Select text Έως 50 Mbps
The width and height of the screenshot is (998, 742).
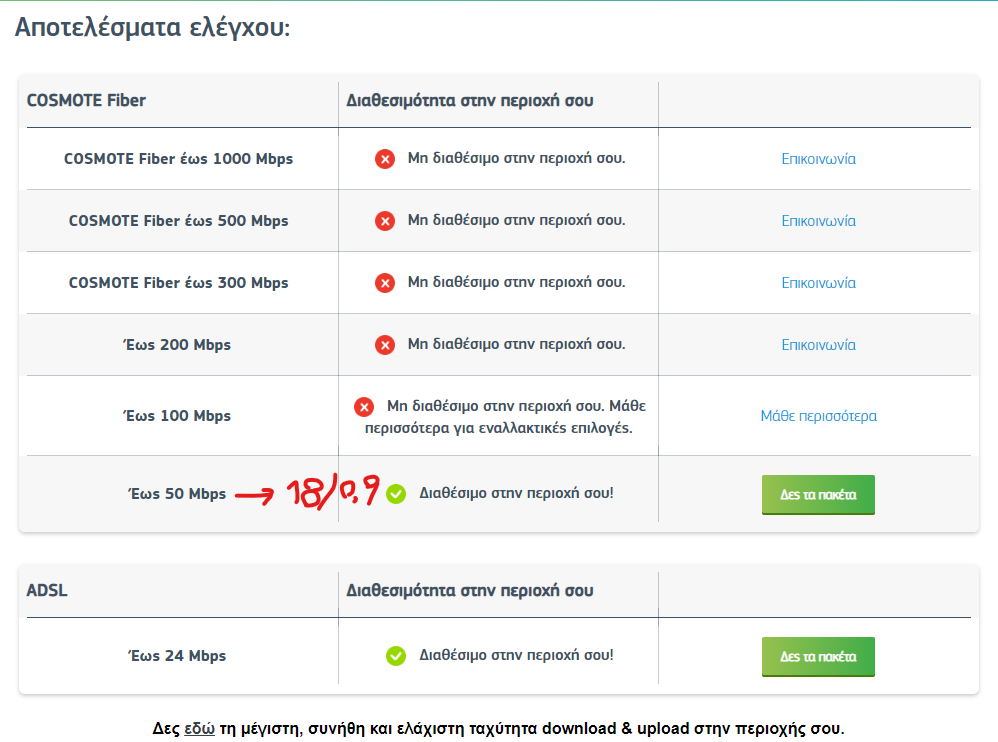(177, 494)
